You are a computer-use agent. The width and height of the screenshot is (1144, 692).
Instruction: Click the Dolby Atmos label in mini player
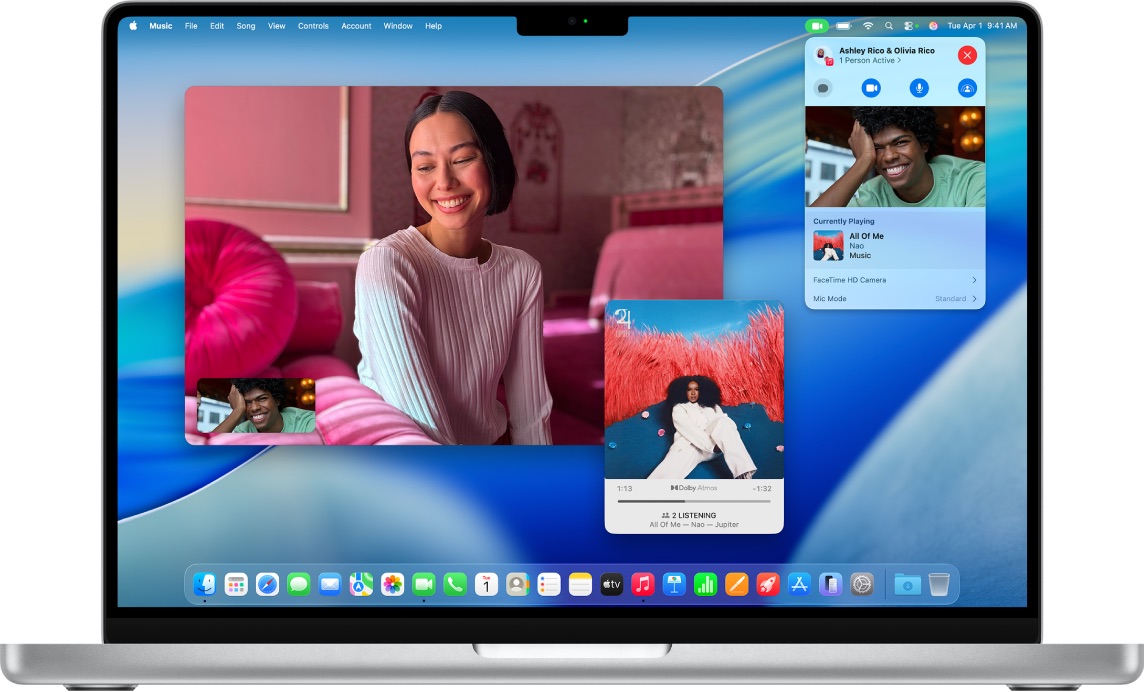tap(694, 488)
